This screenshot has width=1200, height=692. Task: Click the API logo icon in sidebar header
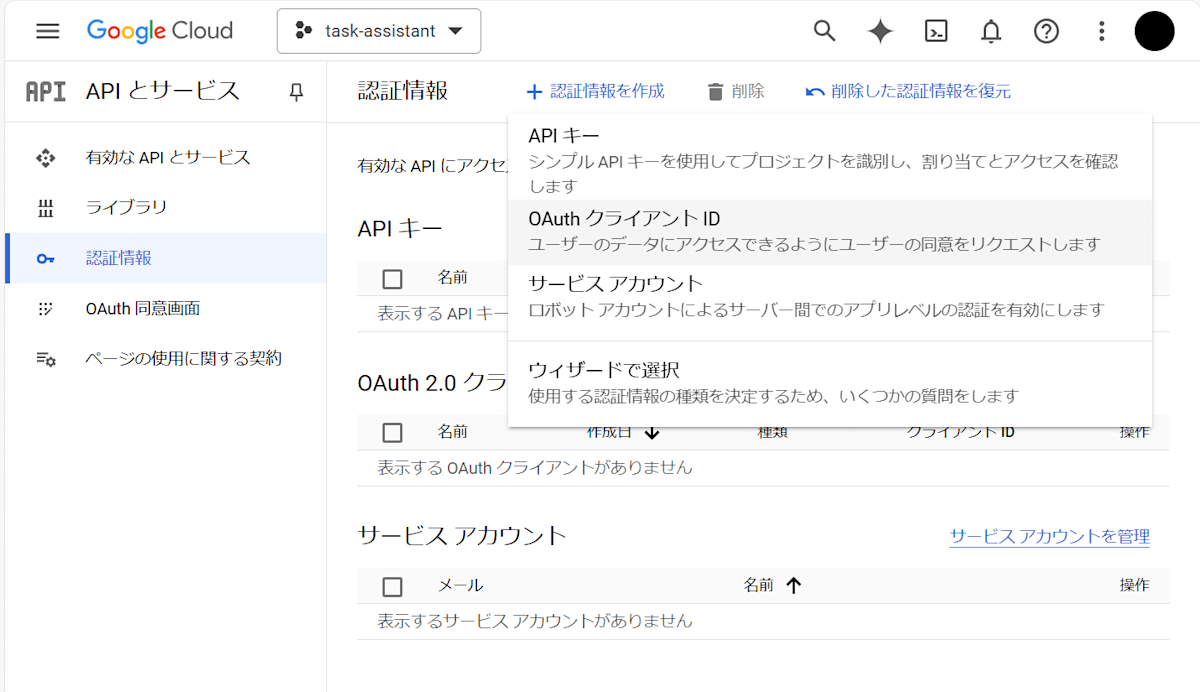pyautogui.click(x=46, y=92)
